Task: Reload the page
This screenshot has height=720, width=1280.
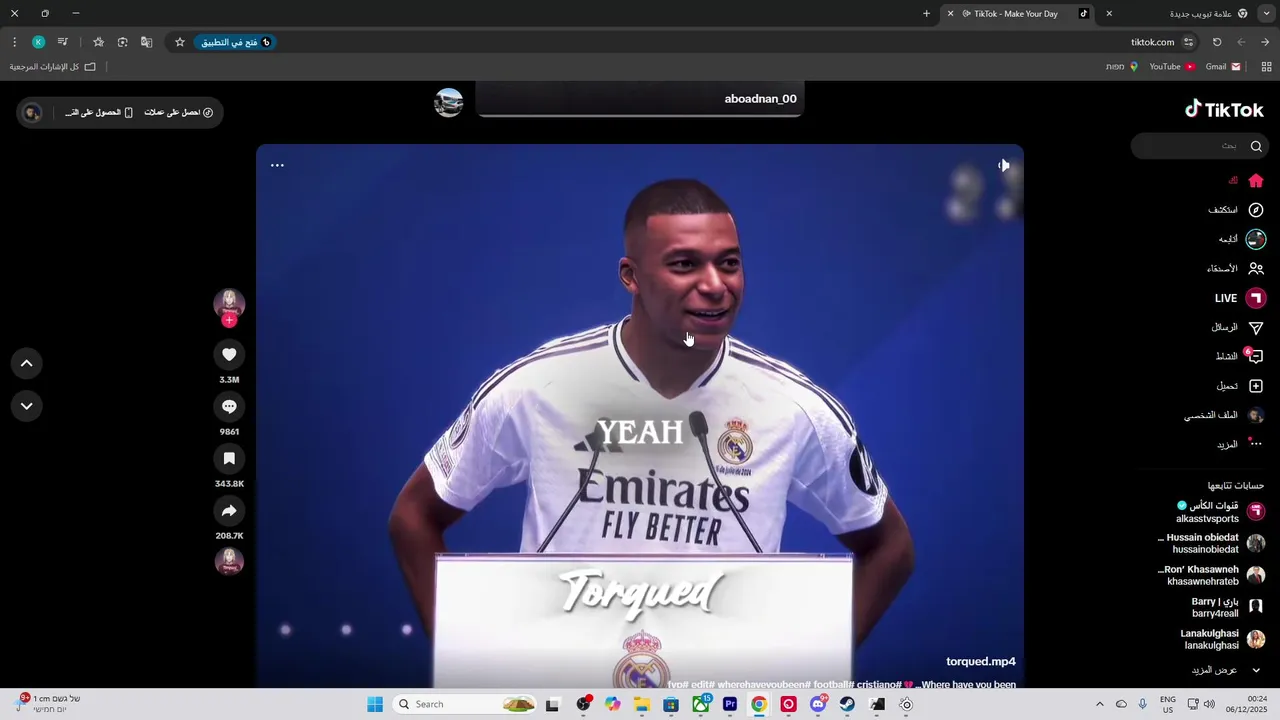Action: (1217, 42)
